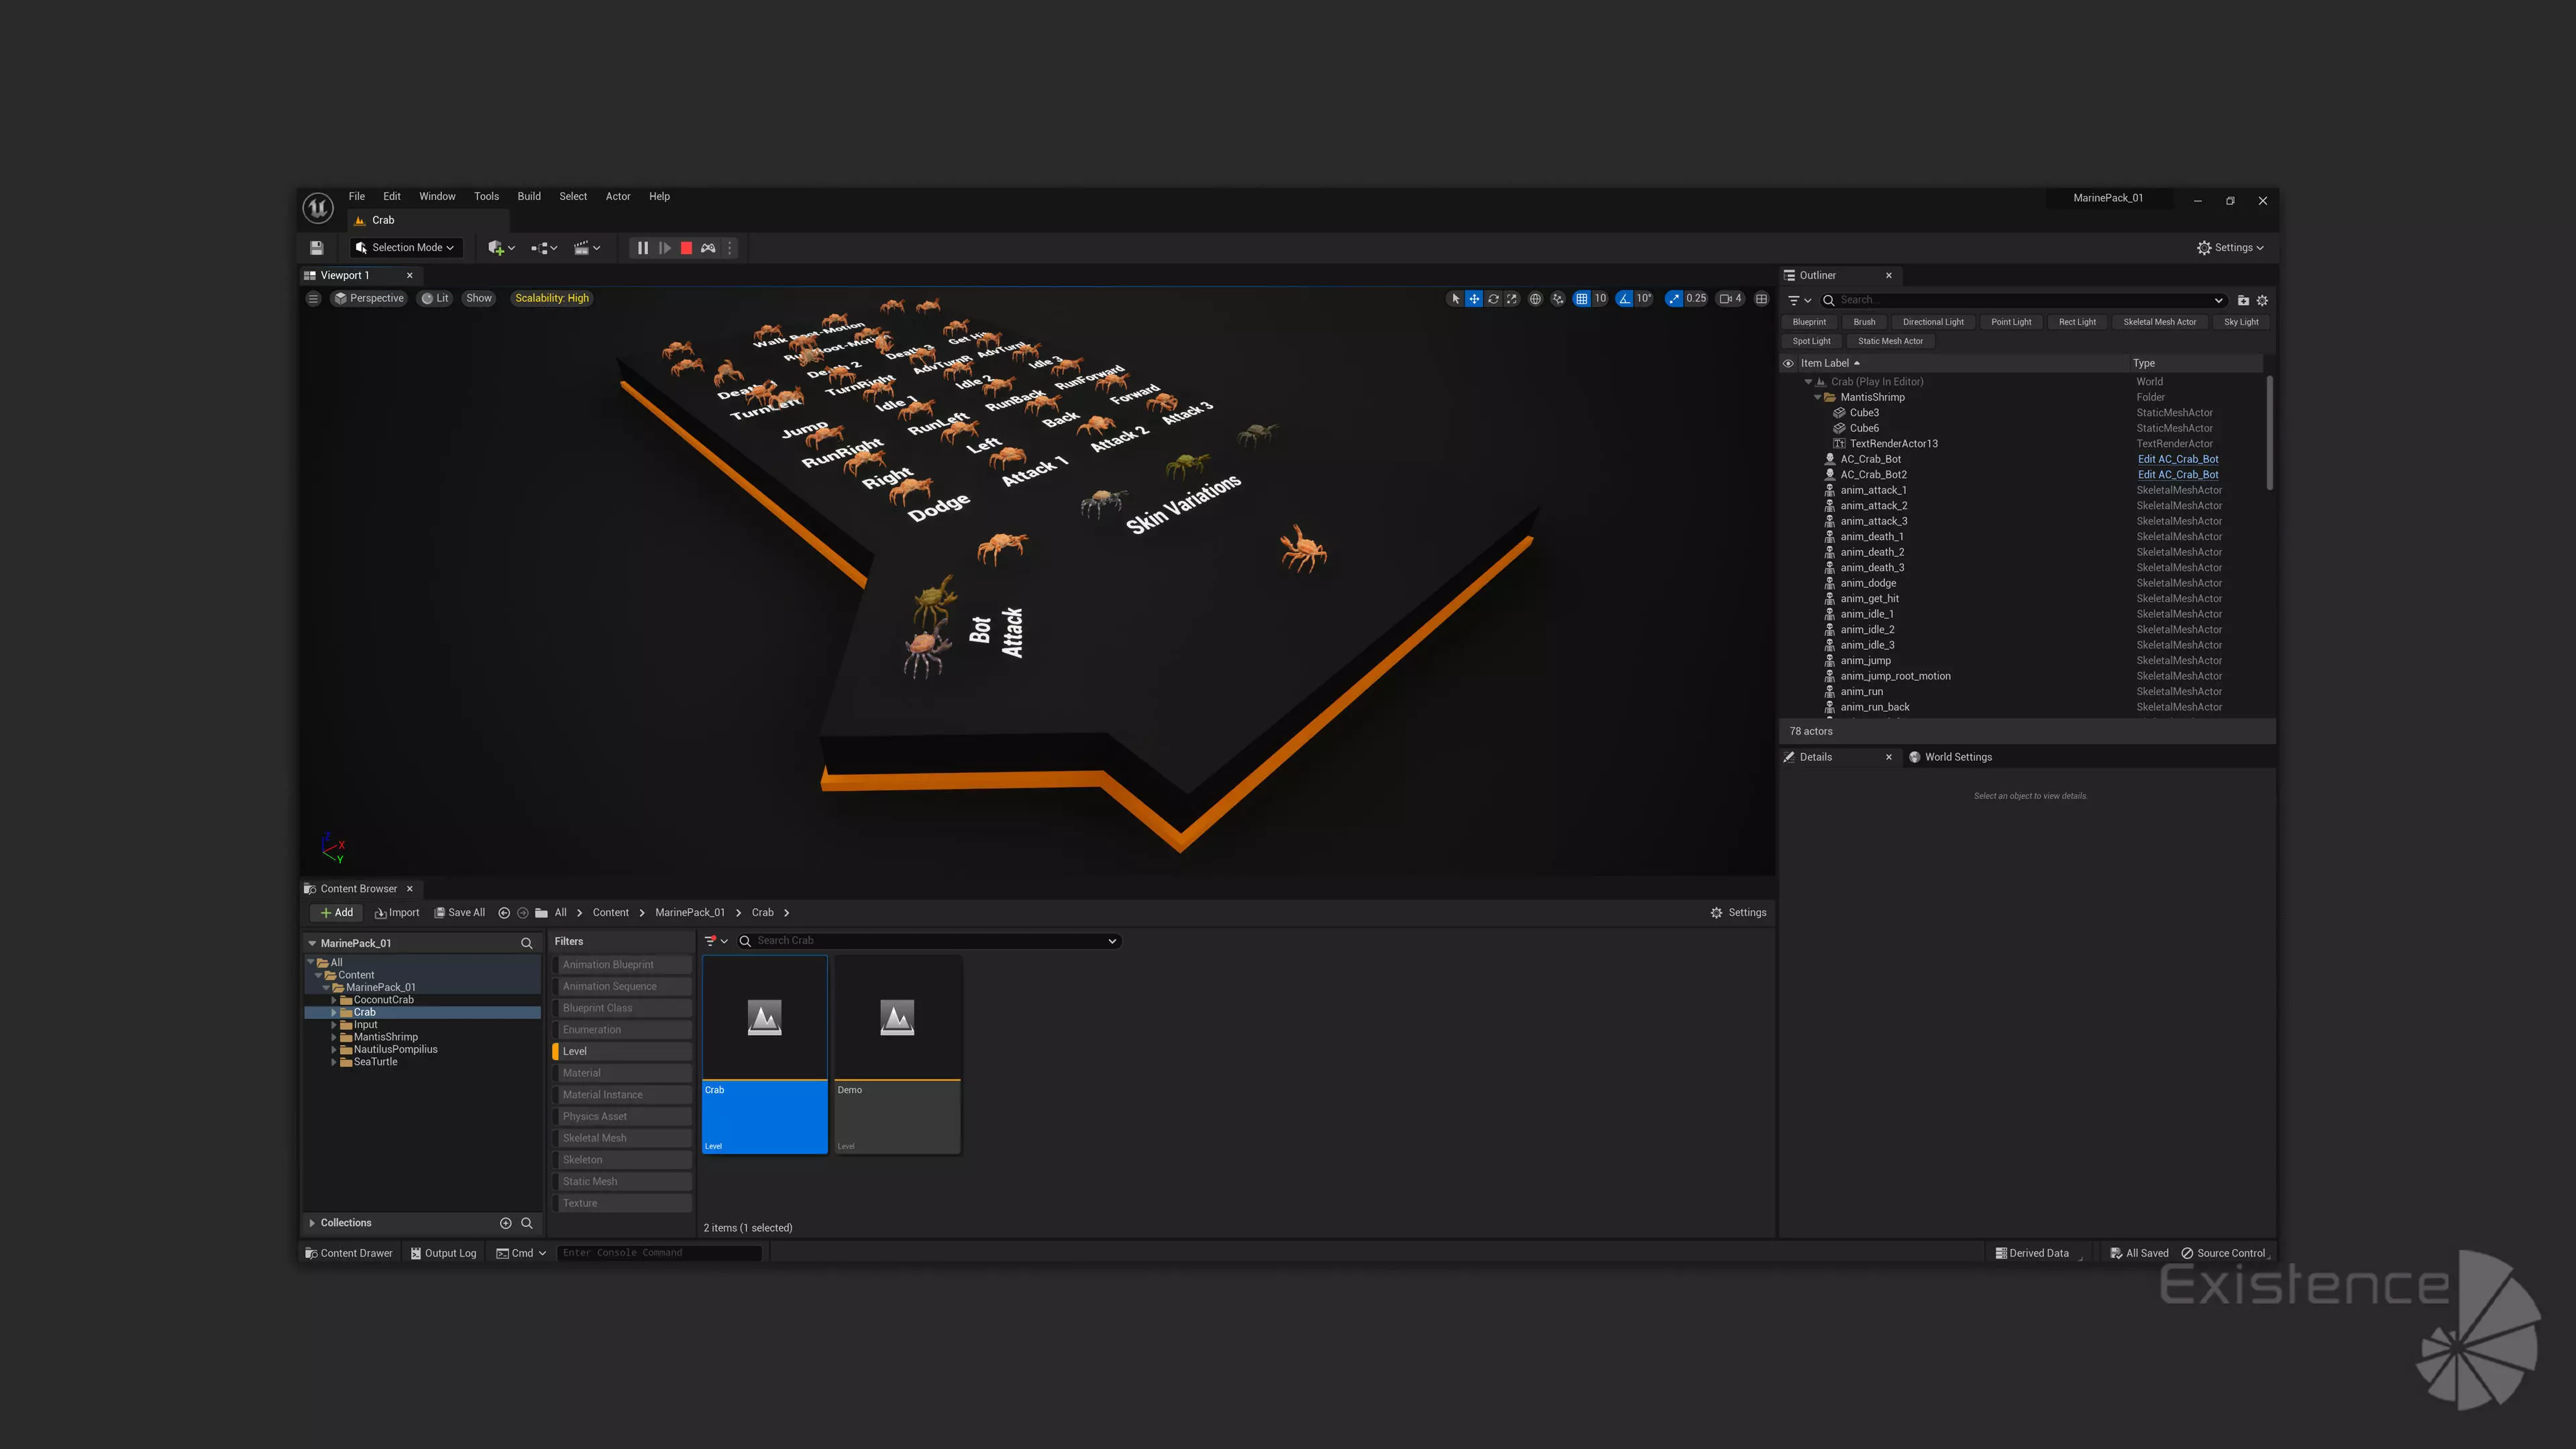
Task: Pause the play-in-editor simulation
Action: pyautogui.click(x=642, y=248)
